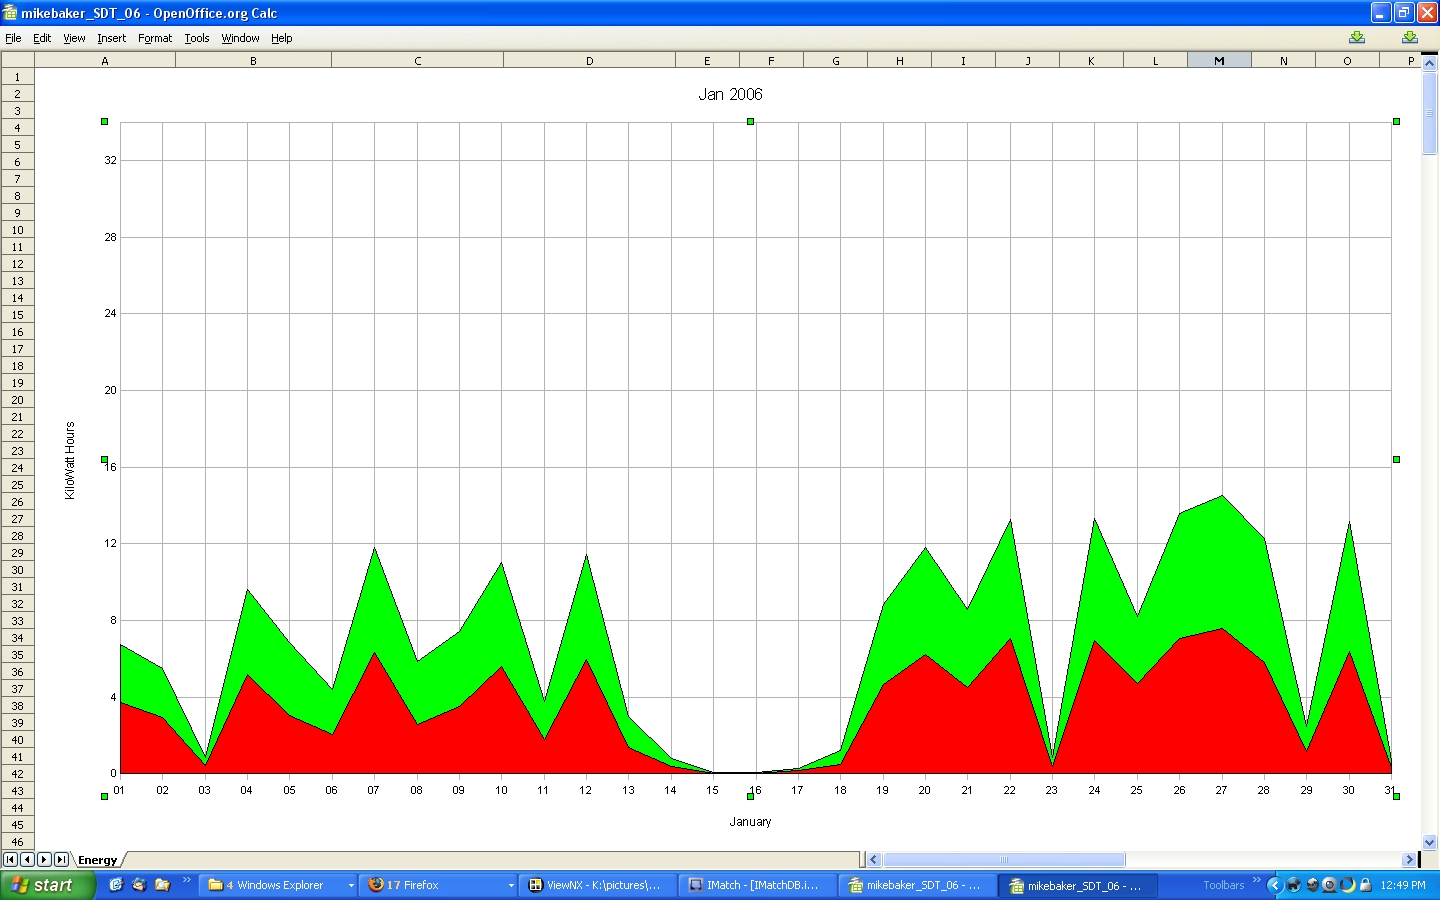Switch to the ViewNX taskbar window
Image resolution: width=1440 pixels, height=900 pixels.
pyautogui.click(x=596, y=885)
